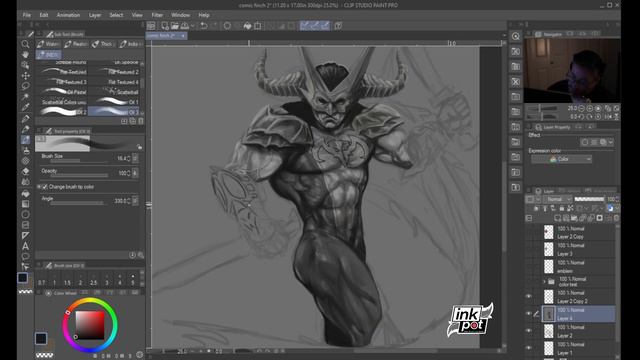Select the Lasso selection tool

click(25, 86)
